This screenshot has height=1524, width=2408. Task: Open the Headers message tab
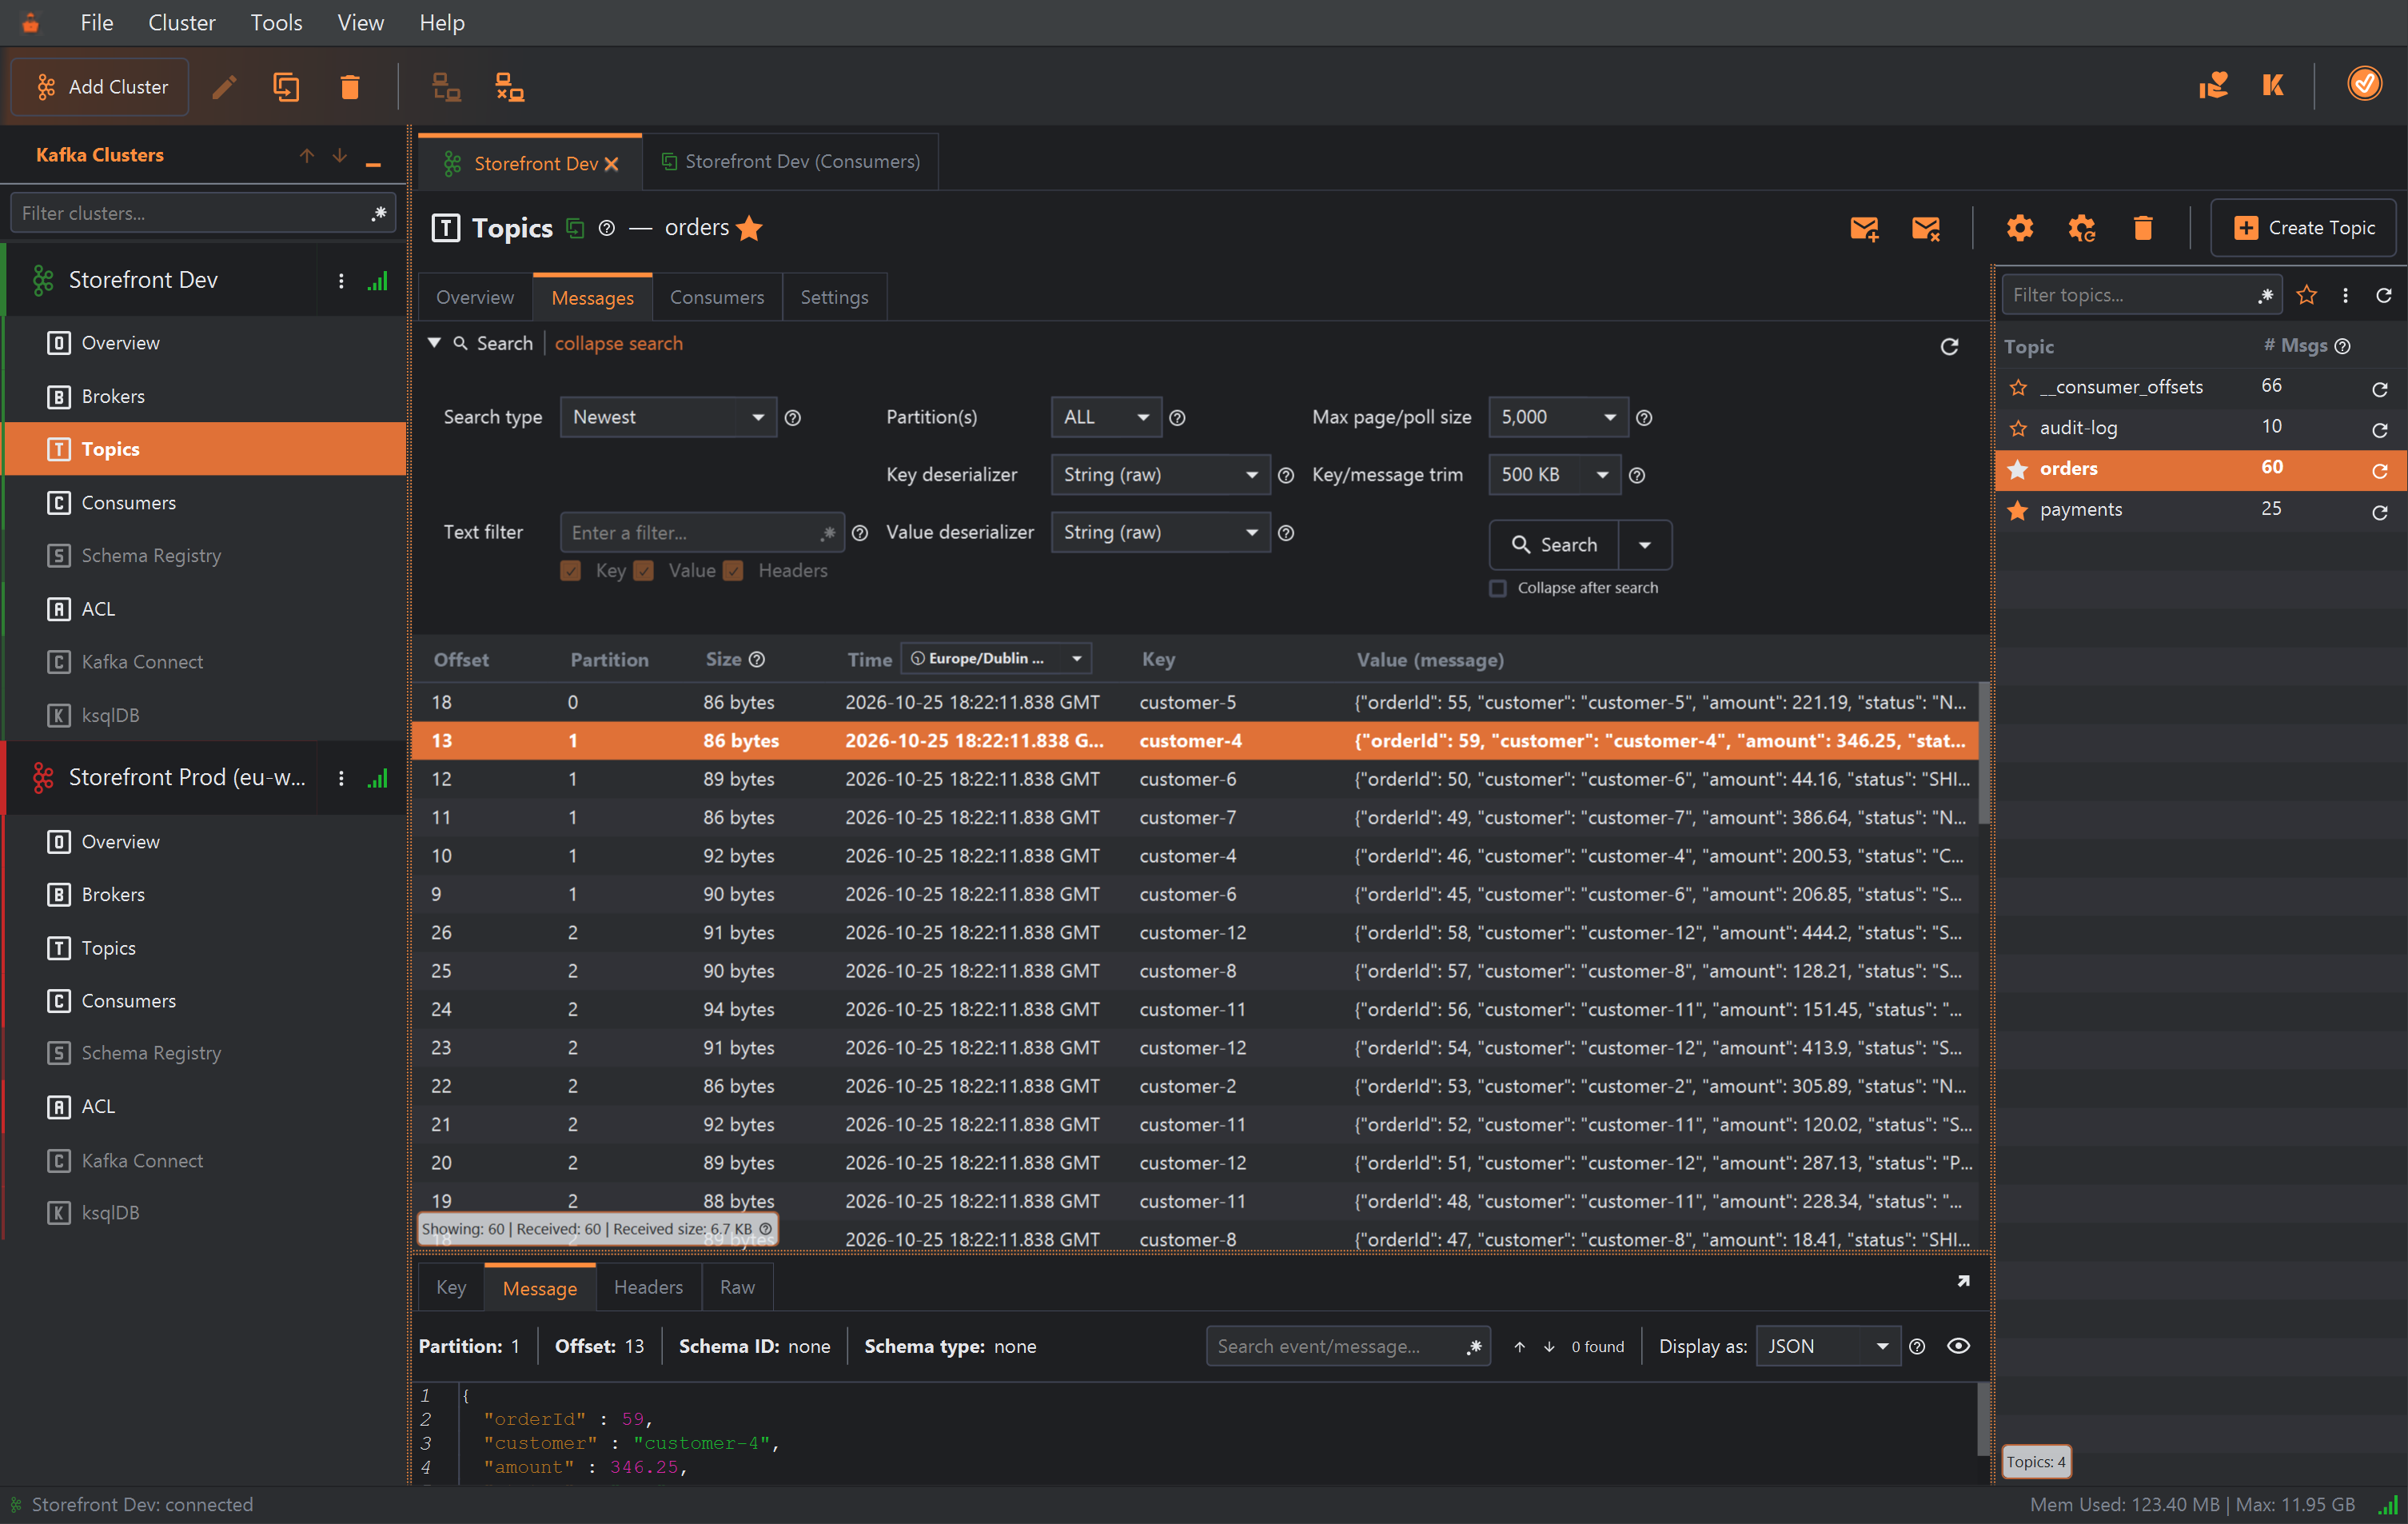pos(648,1287)
